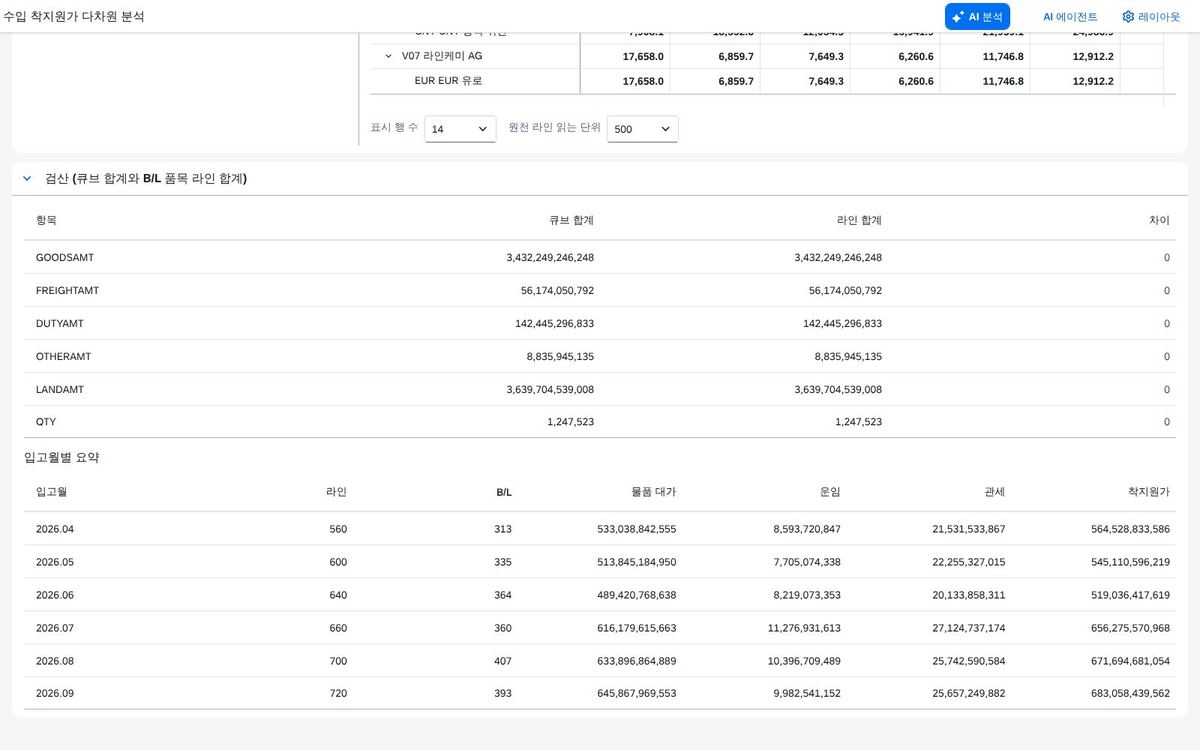Image resolution: width=1200 pixels, height=750 pixels.
Task: Select the LANDAMT row label
Action: point(60,389)
